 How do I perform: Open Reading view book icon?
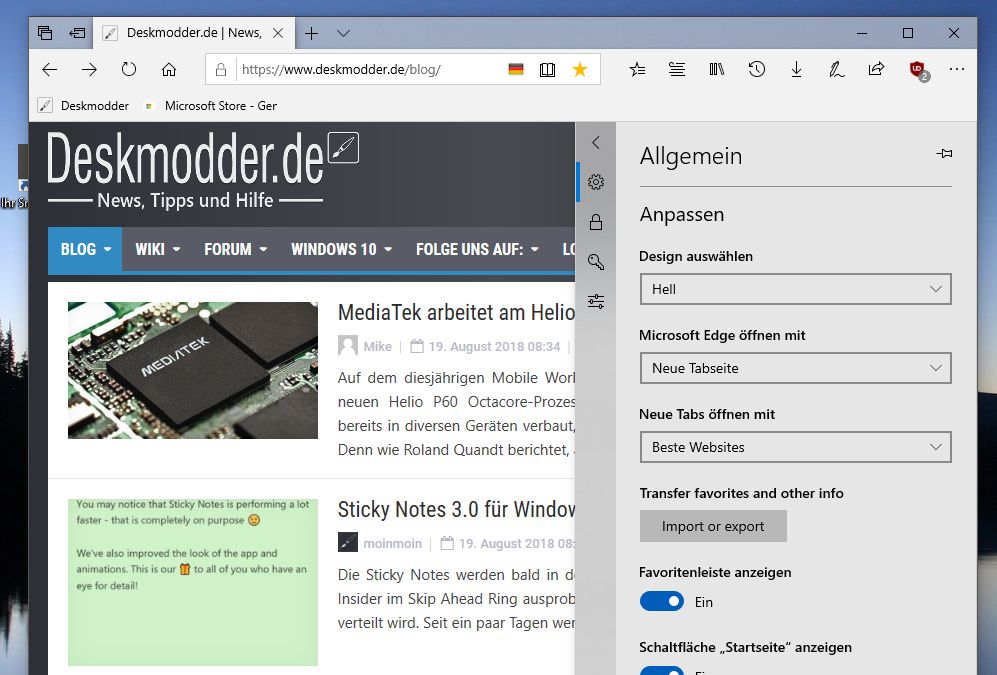(547, 69)
